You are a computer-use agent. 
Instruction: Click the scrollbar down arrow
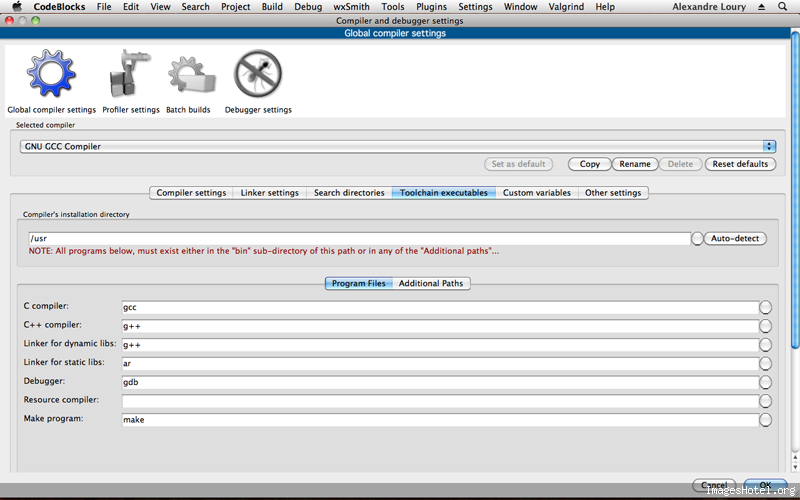point(795,467)
